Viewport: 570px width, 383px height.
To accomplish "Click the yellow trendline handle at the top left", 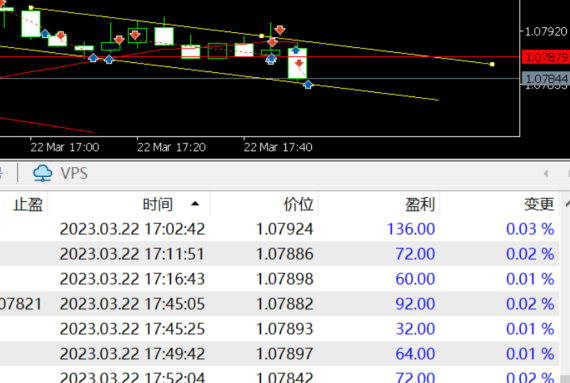I will click(31, 8).
